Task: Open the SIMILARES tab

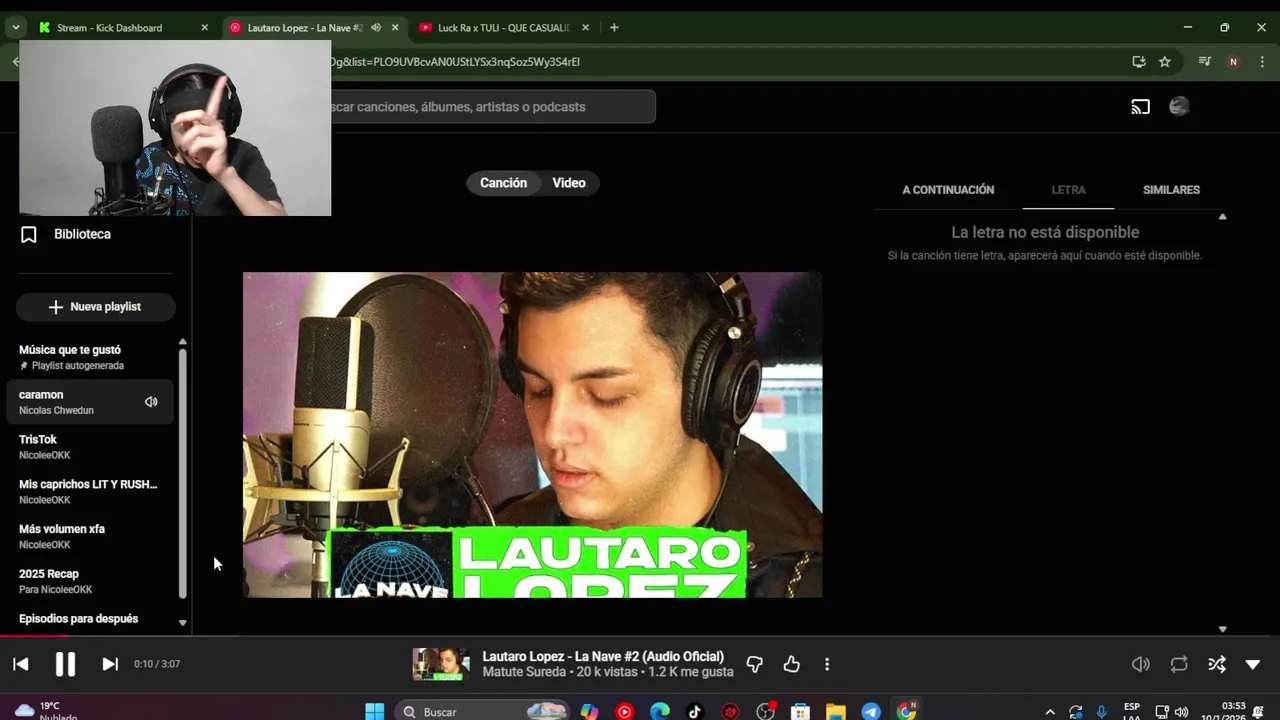Action: 1171,190
